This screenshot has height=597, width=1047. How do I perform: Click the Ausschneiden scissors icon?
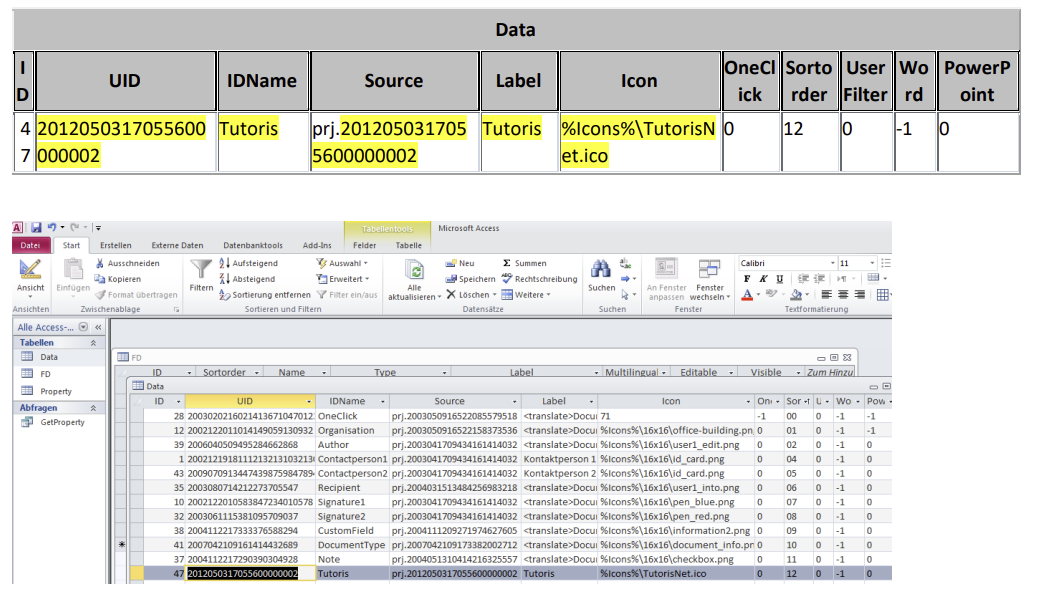tap(100, 263)
